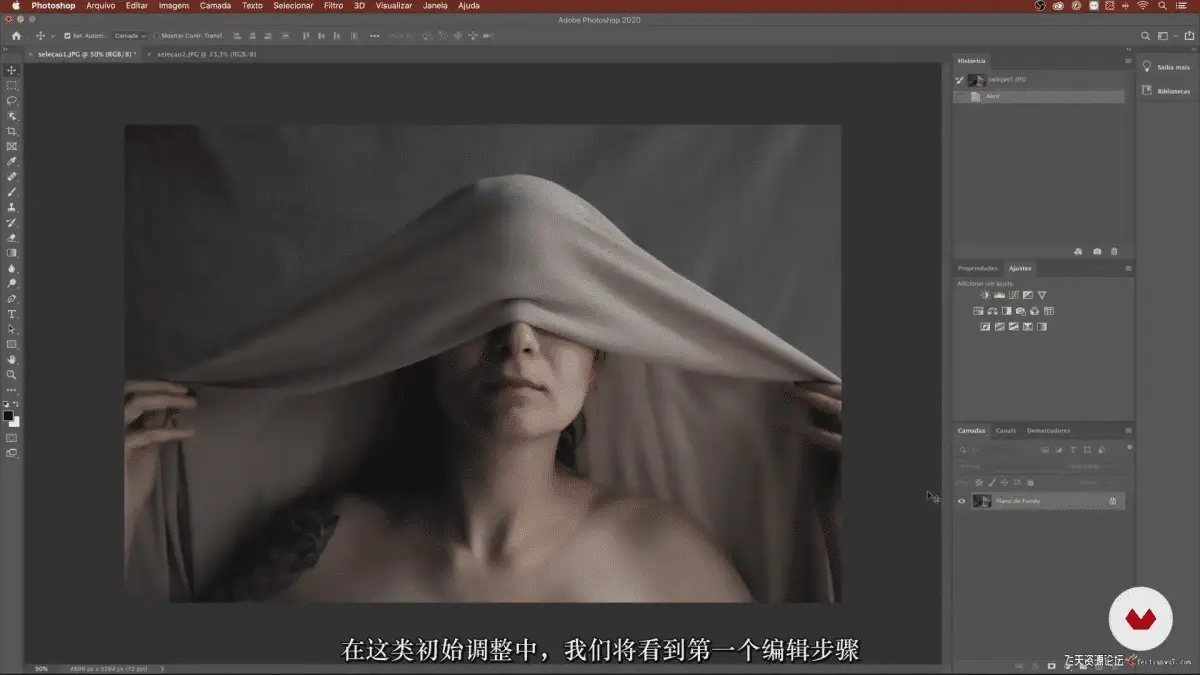Toggle lock image pixels
This screenshot has width=1200, height=675.
click(x=991, y=482)
